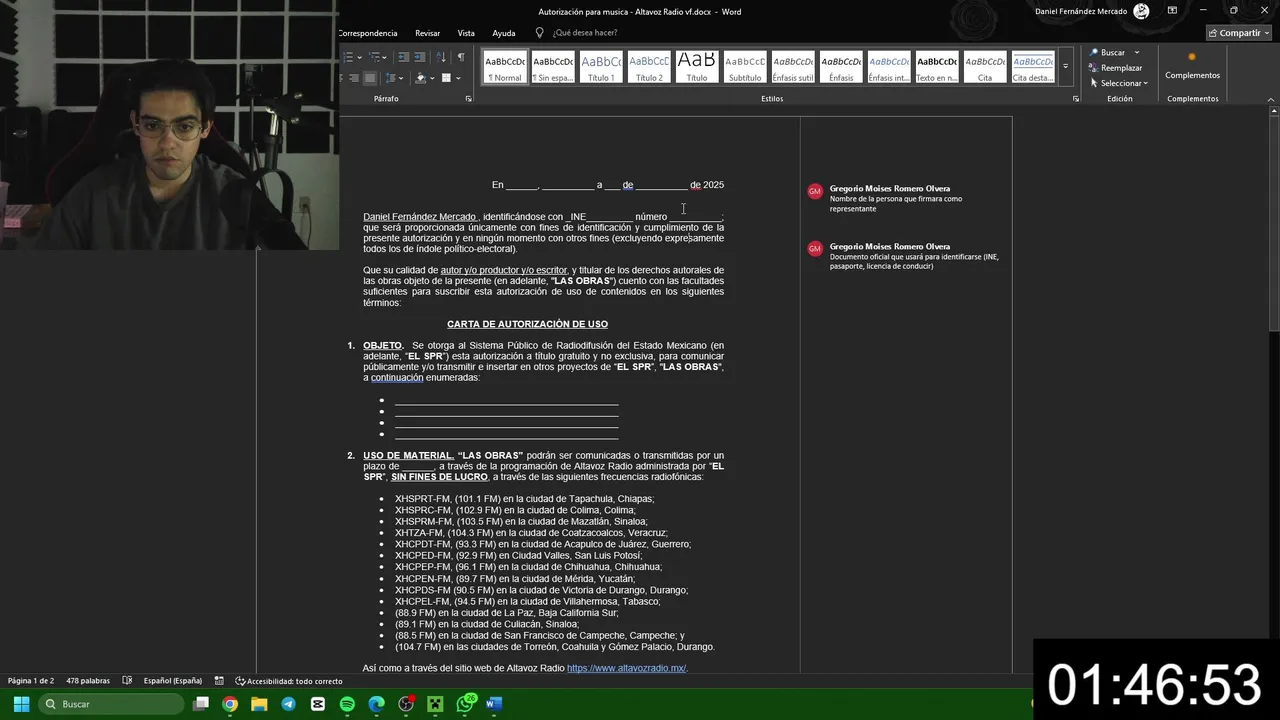The image size is (1280, 720).
Task: Toggle show paragraph marks (¶)
Action: (461, 57)
